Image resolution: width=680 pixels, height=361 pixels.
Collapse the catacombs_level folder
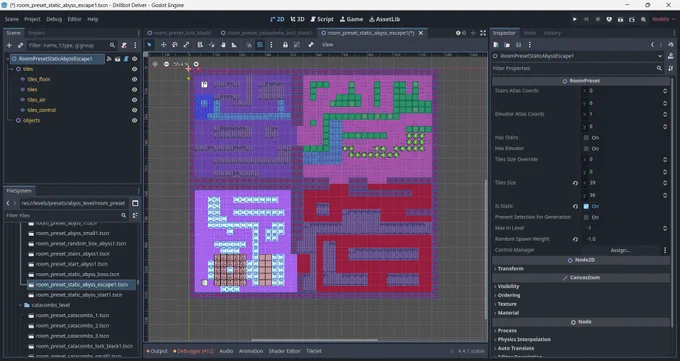[x=20, y=305]
